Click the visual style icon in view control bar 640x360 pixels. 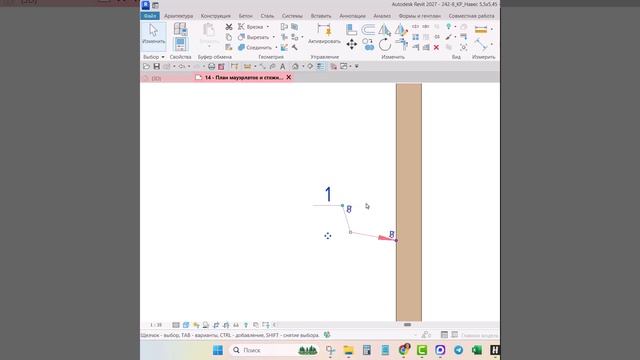[x=186, y=325]
